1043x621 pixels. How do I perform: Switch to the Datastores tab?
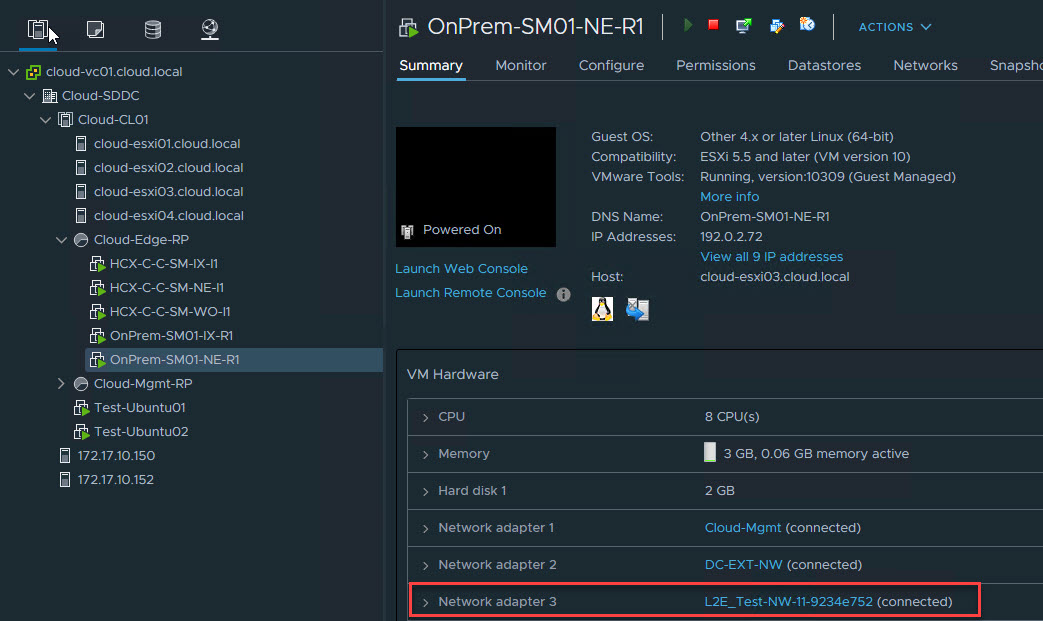click(x=824, y=65)
